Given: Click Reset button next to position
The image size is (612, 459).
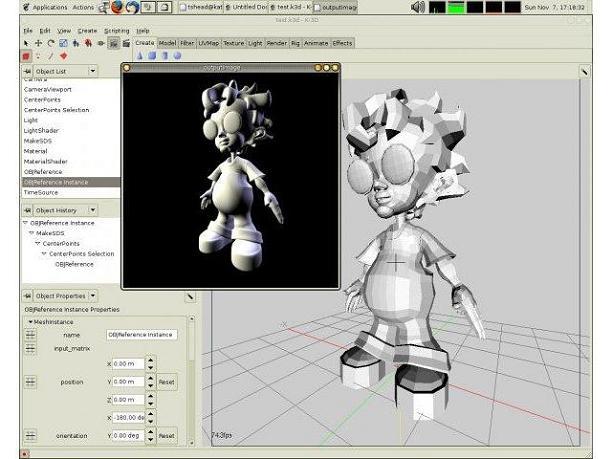Looking at the screenshot, I should click(x=166, y=381).
